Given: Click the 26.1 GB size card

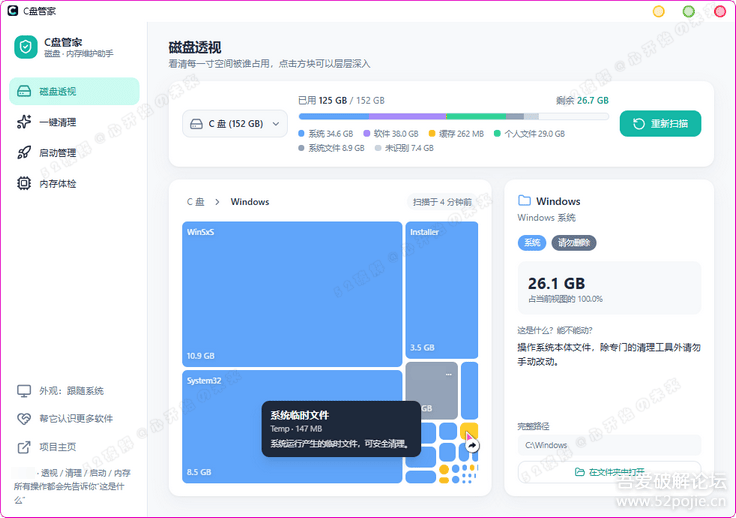Looking at the screenshot, I should click(609, 288).
